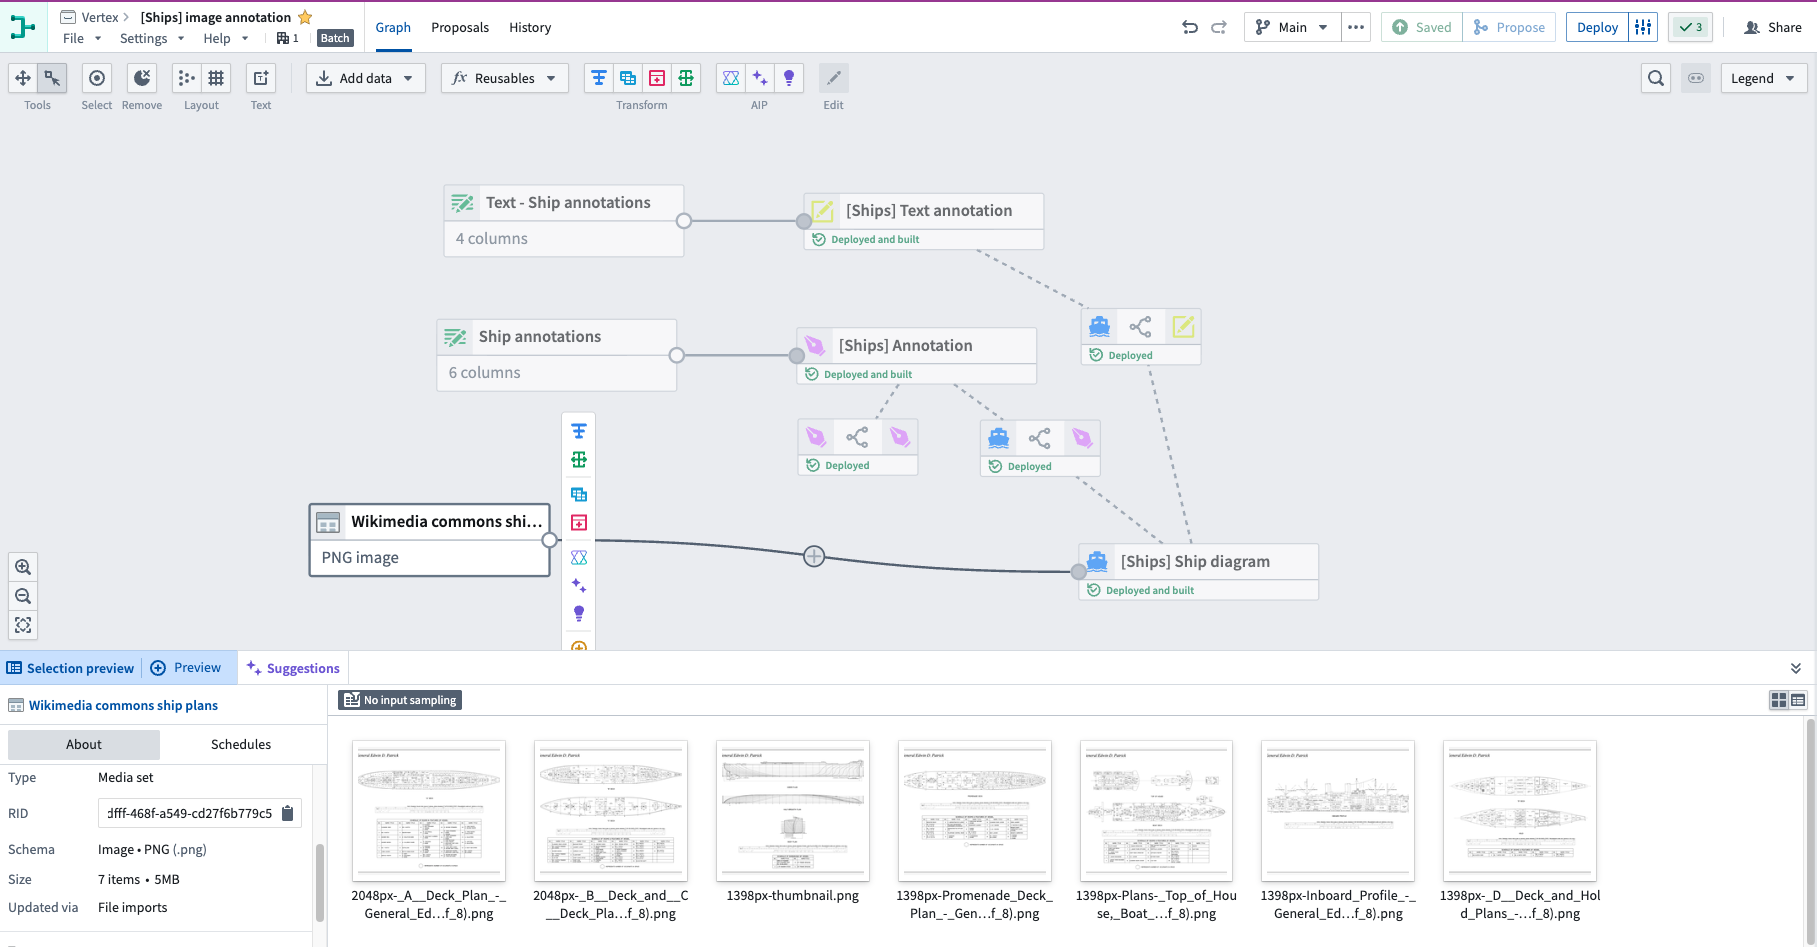The height and width of the screenshot is (947, 1817).
Task: Open the Suggestions tab
Action: pyautogui.click(x=293, y=668)
